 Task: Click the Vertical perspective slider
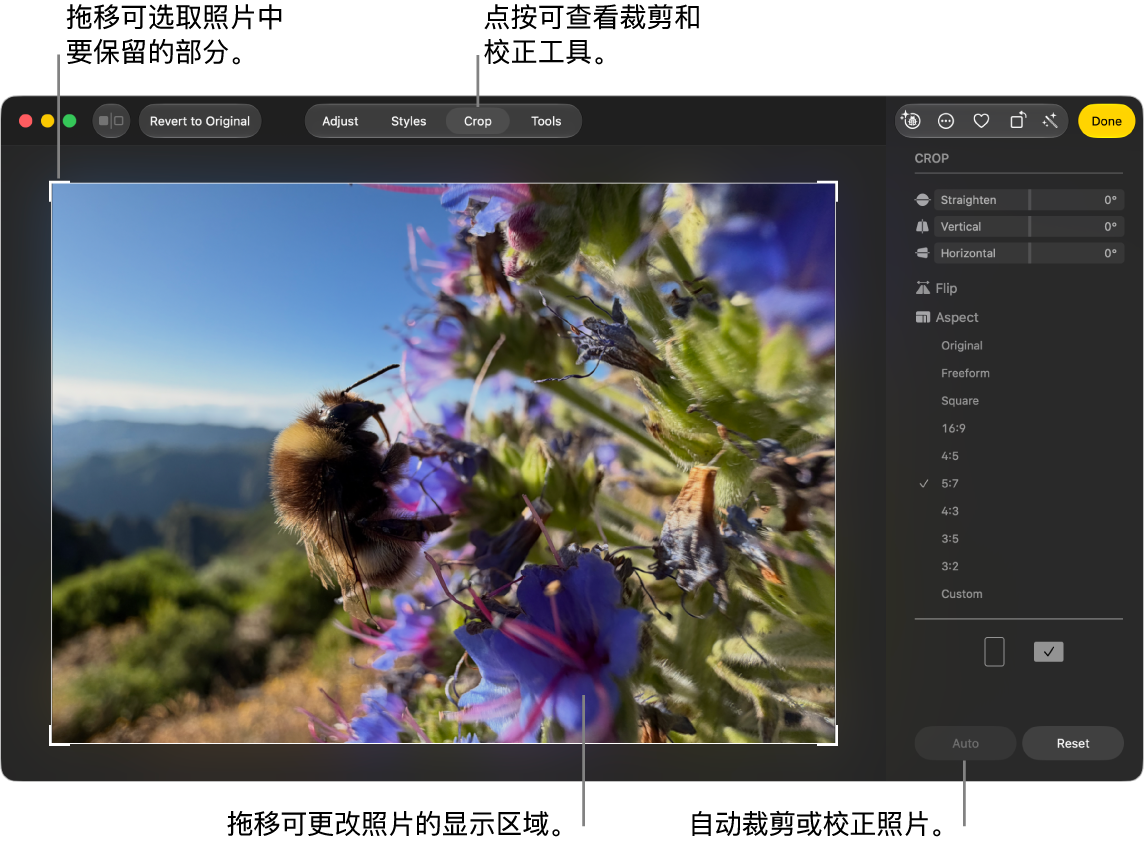pyautogui.click(x=1029, y=227)
